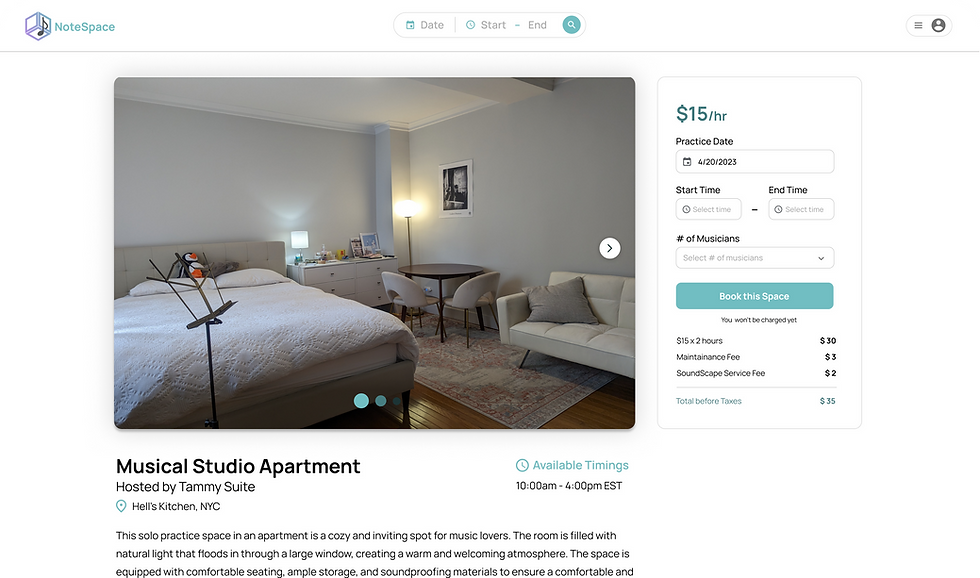Click the calendar icon beside Date
Screen dimensions: 980x578
[x=410, y=25]
